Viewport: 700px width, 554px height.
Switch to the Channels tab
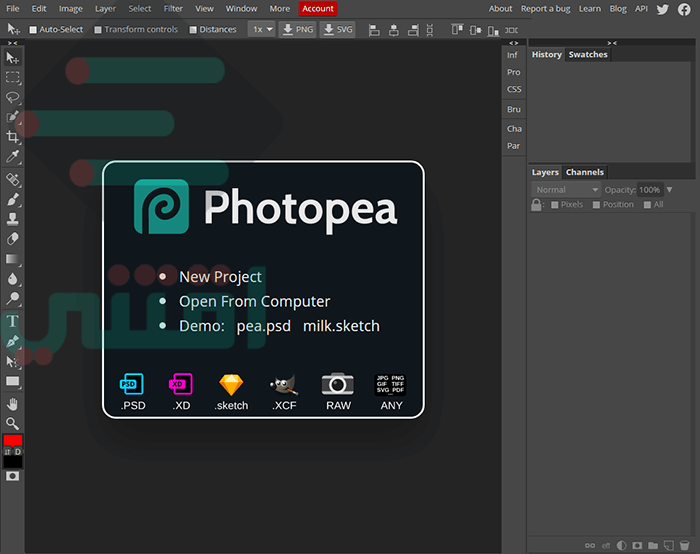(x=584, y=172)
